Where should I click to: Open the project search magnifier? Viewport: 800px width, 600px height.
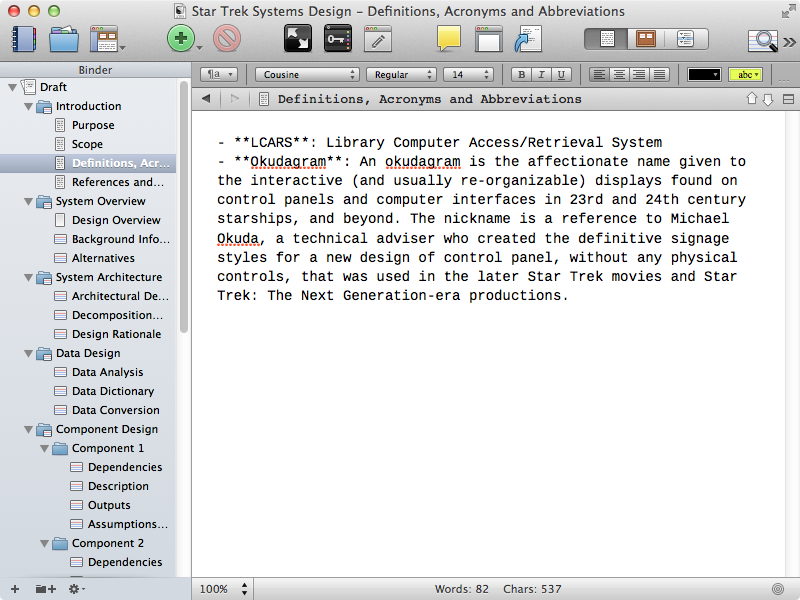[763, 40]
